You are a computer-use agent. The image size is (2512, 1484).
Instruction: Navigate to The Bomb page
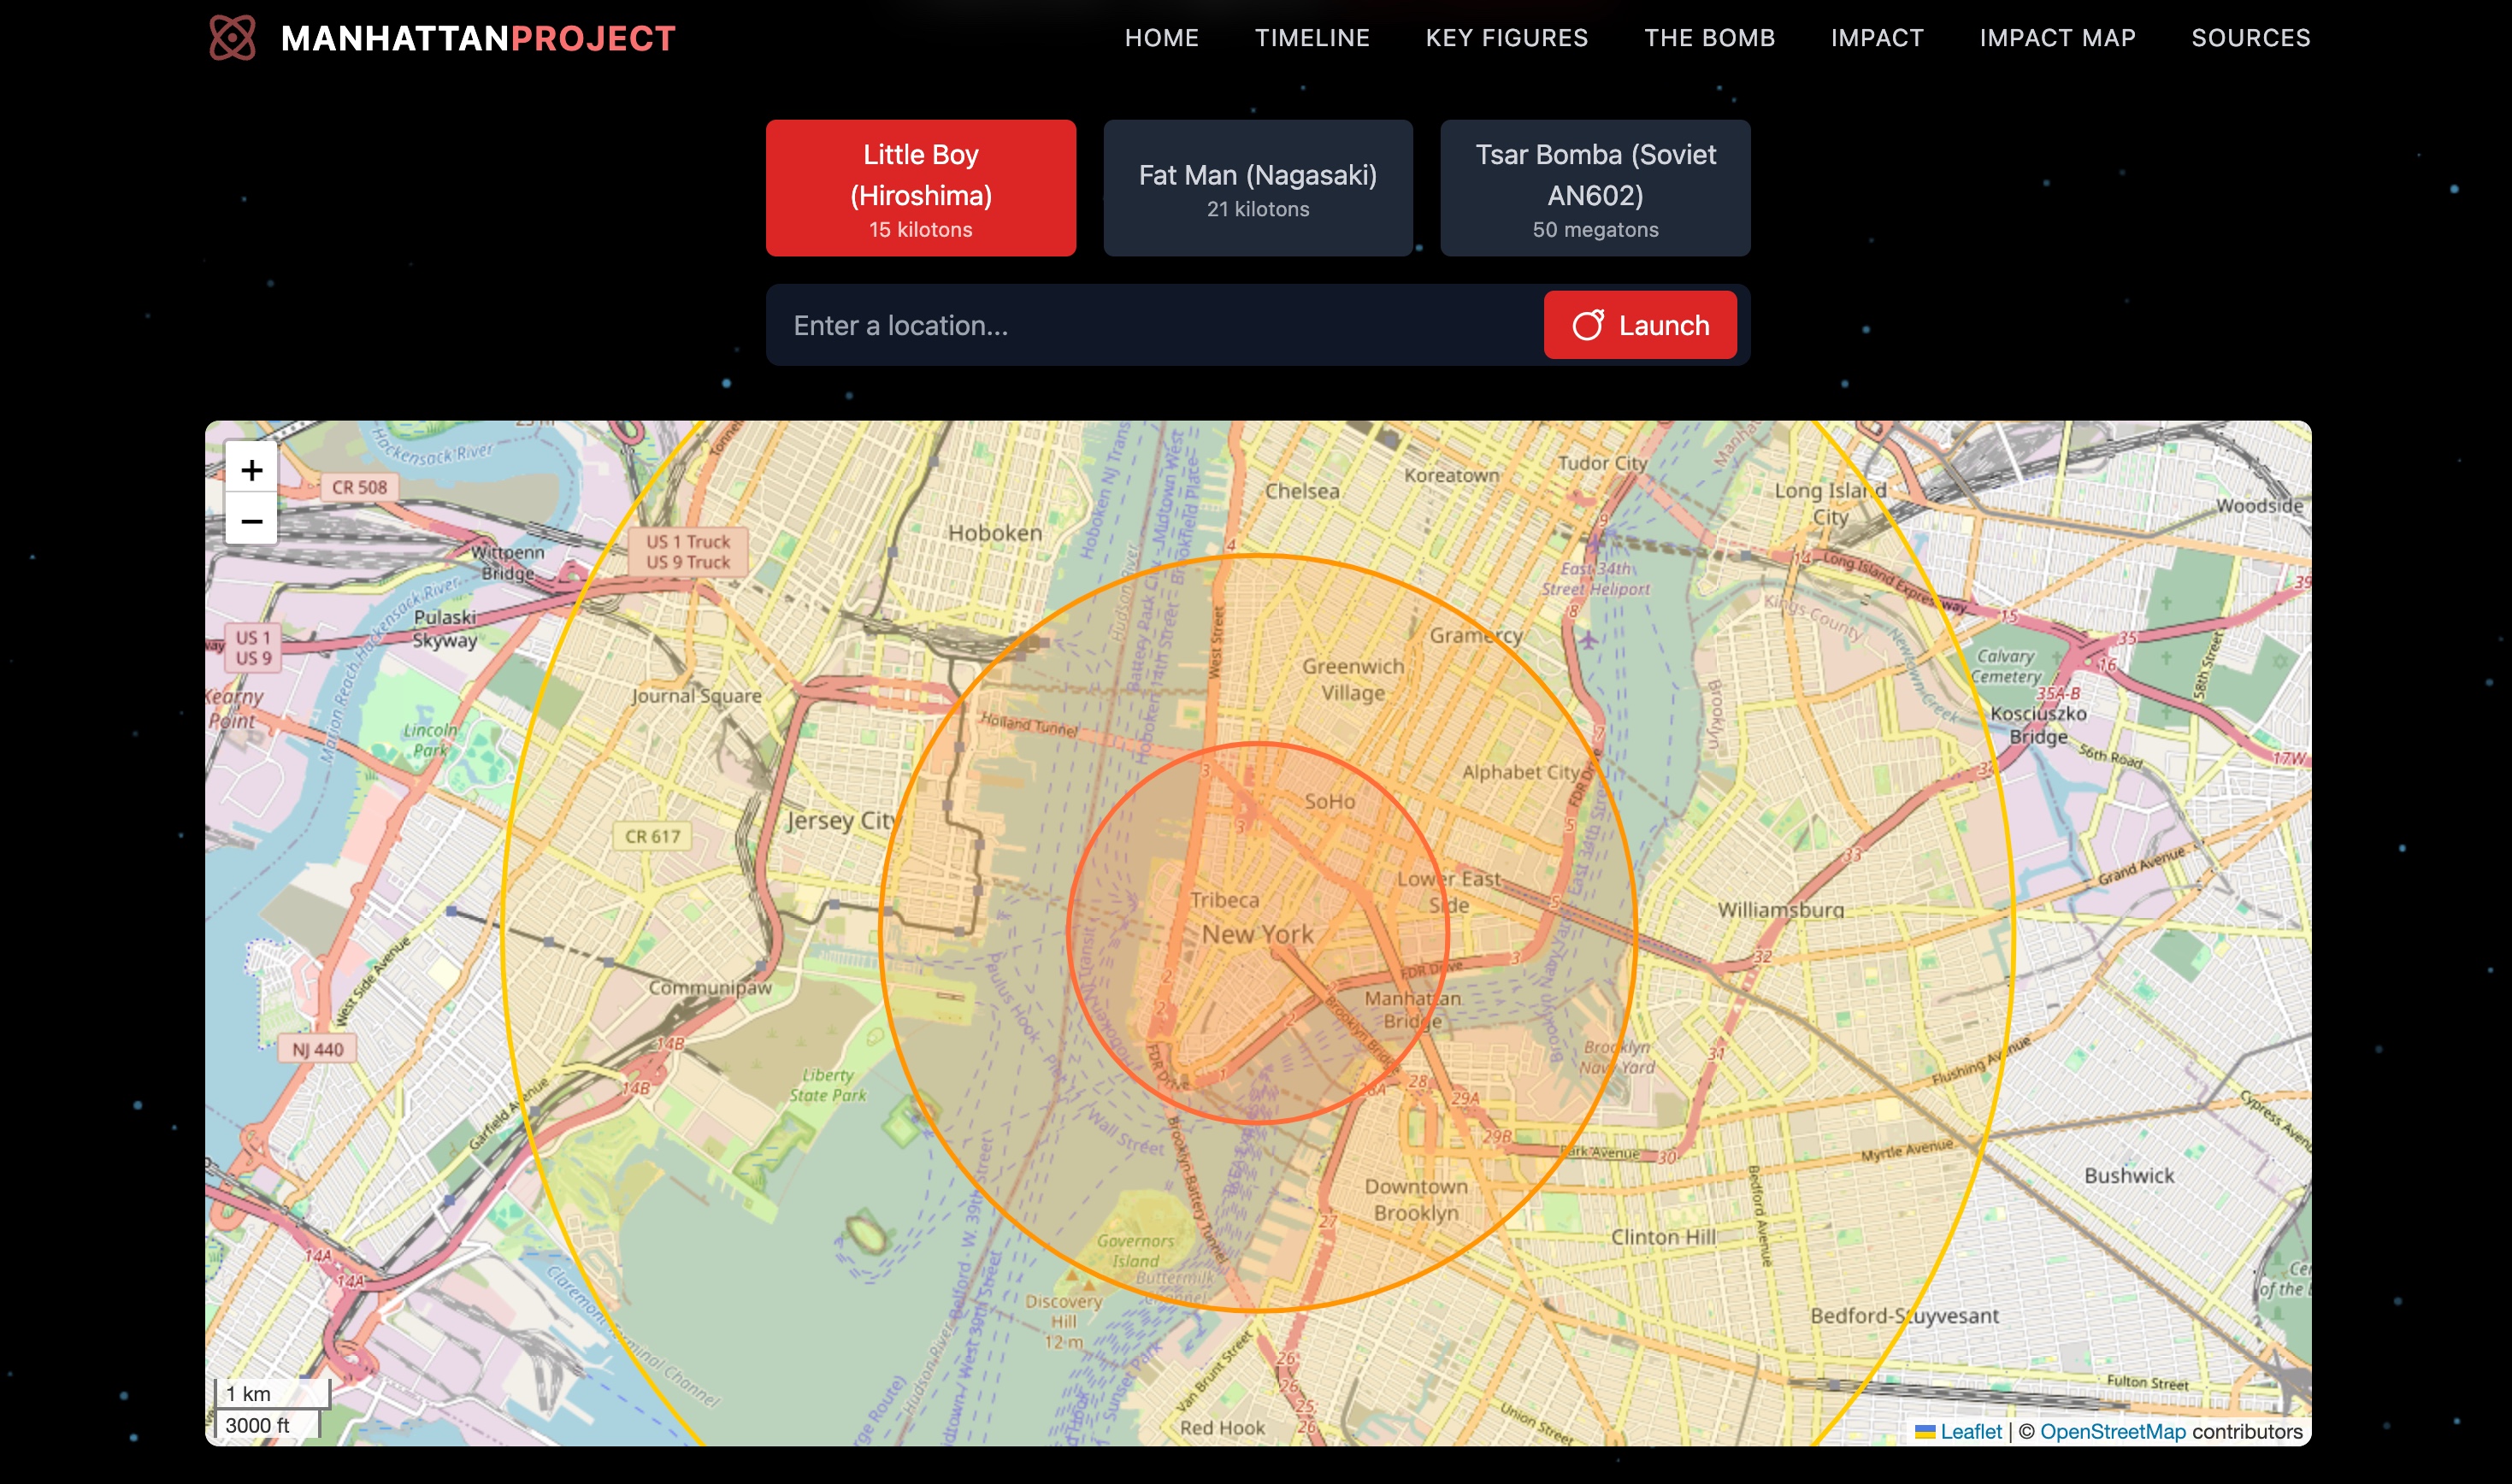(1709, 38)
